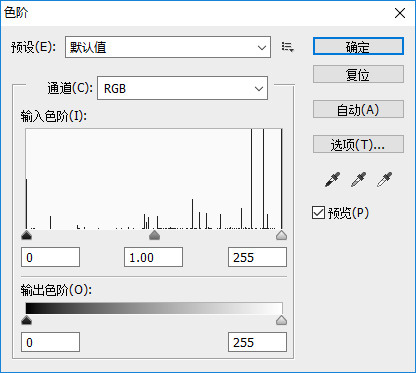Viewport: 416px width, 373px height.
Task: Click the input shadow field showing 0
Action: [x=50, y=257]
